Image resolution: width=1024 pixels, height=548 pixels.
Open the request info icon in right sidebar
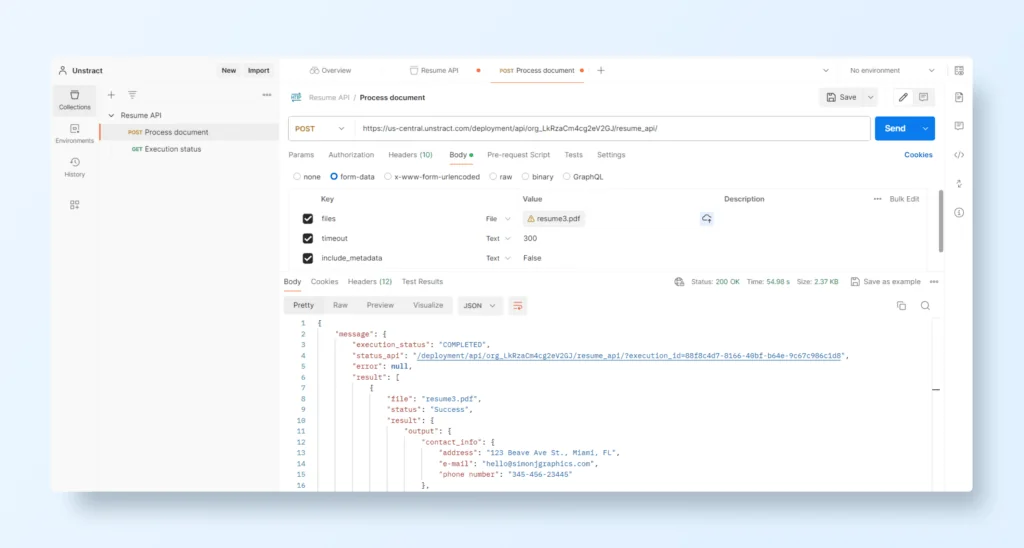point(959,212)
